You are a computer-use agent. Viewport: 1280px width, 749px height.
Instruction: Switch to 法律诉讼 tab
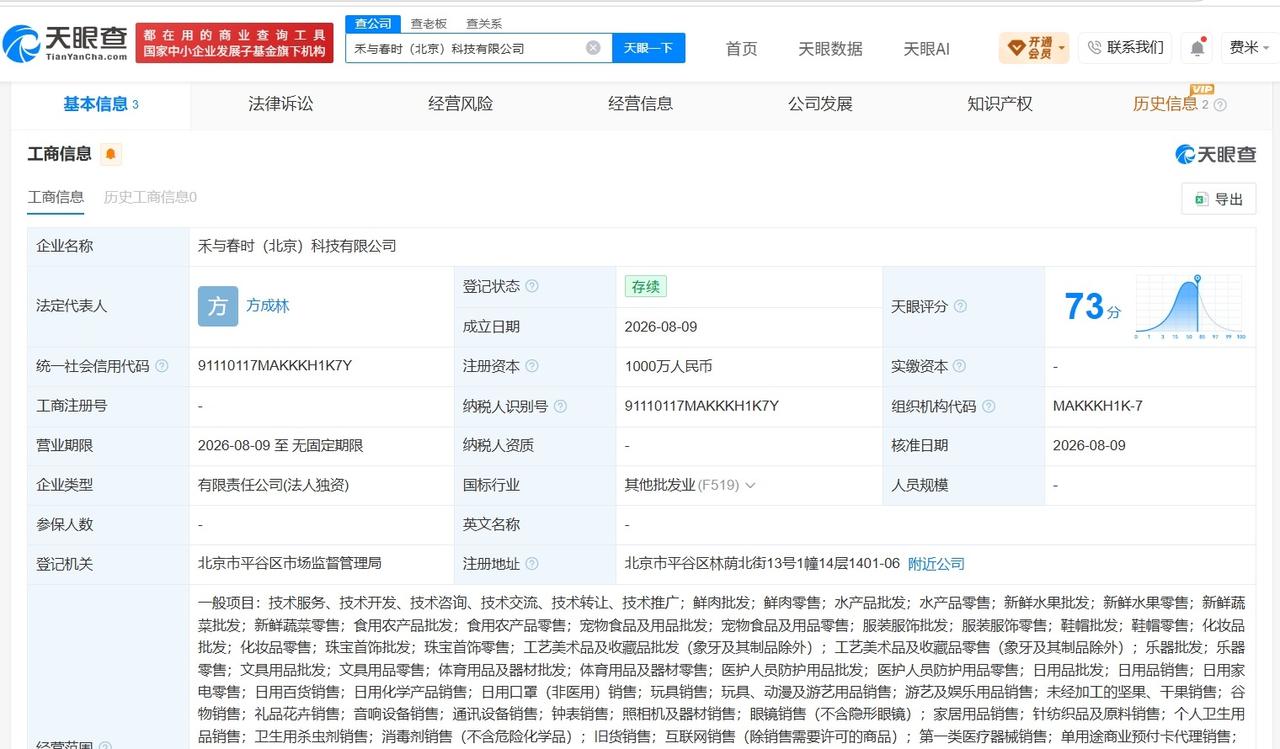(x=281, y=104)
